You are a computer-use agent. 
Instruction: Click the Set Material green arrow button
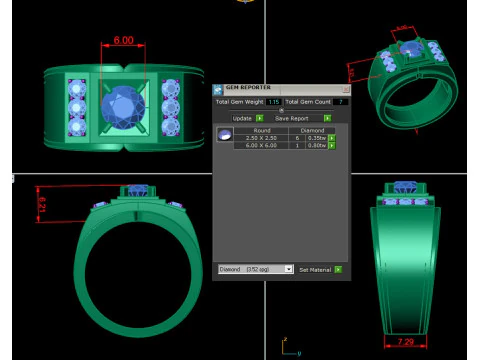(x=338, y=269)
